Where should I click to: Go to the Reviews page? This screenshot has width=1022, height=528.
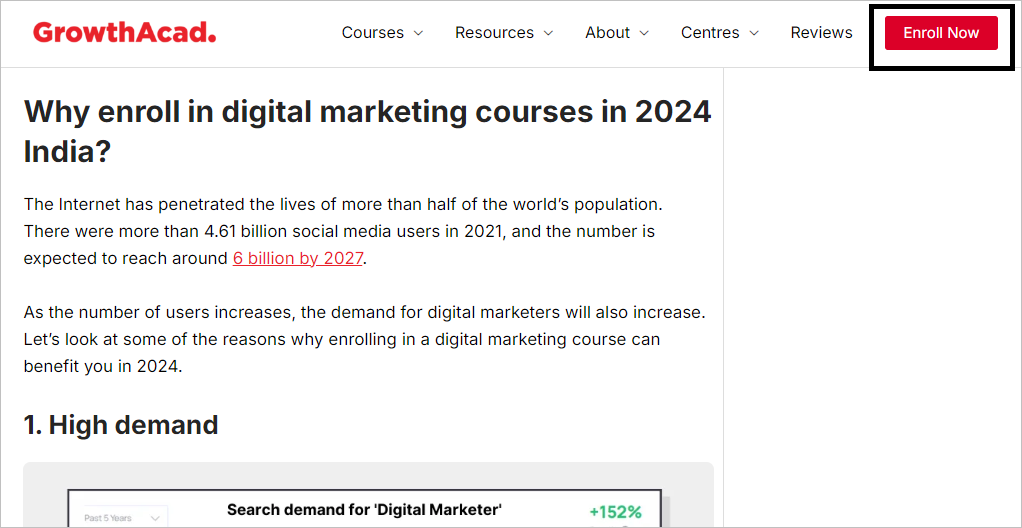point(821,33)
